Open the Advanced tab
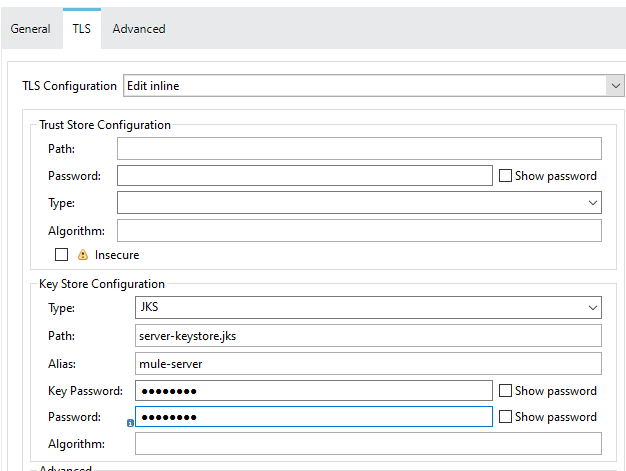 click(139, 29)
